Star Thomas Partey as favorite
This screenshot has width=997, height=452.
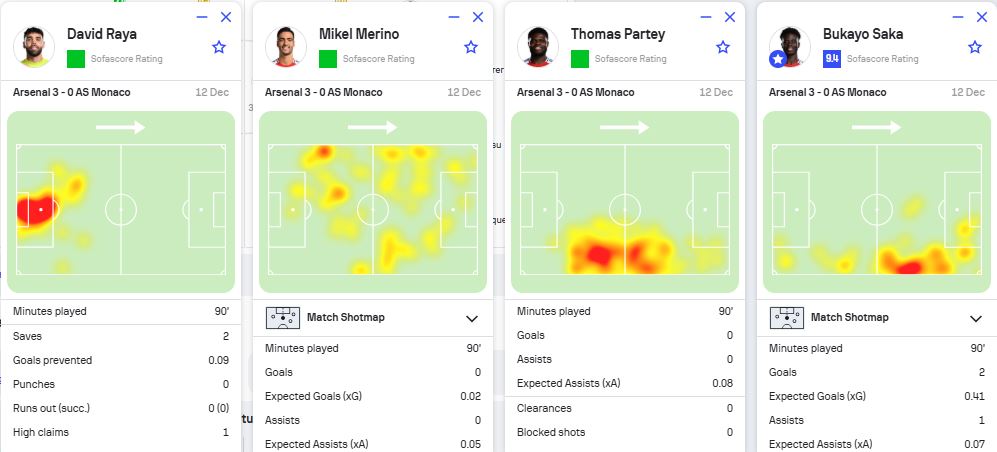[x=722, y=46]
